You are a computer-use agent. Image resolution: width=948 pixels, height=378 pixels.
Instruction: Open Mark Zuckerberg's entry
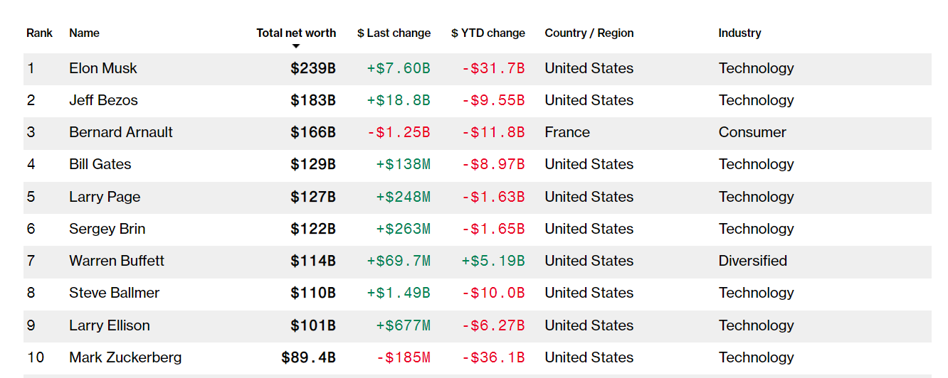click(x=125, y=357)
